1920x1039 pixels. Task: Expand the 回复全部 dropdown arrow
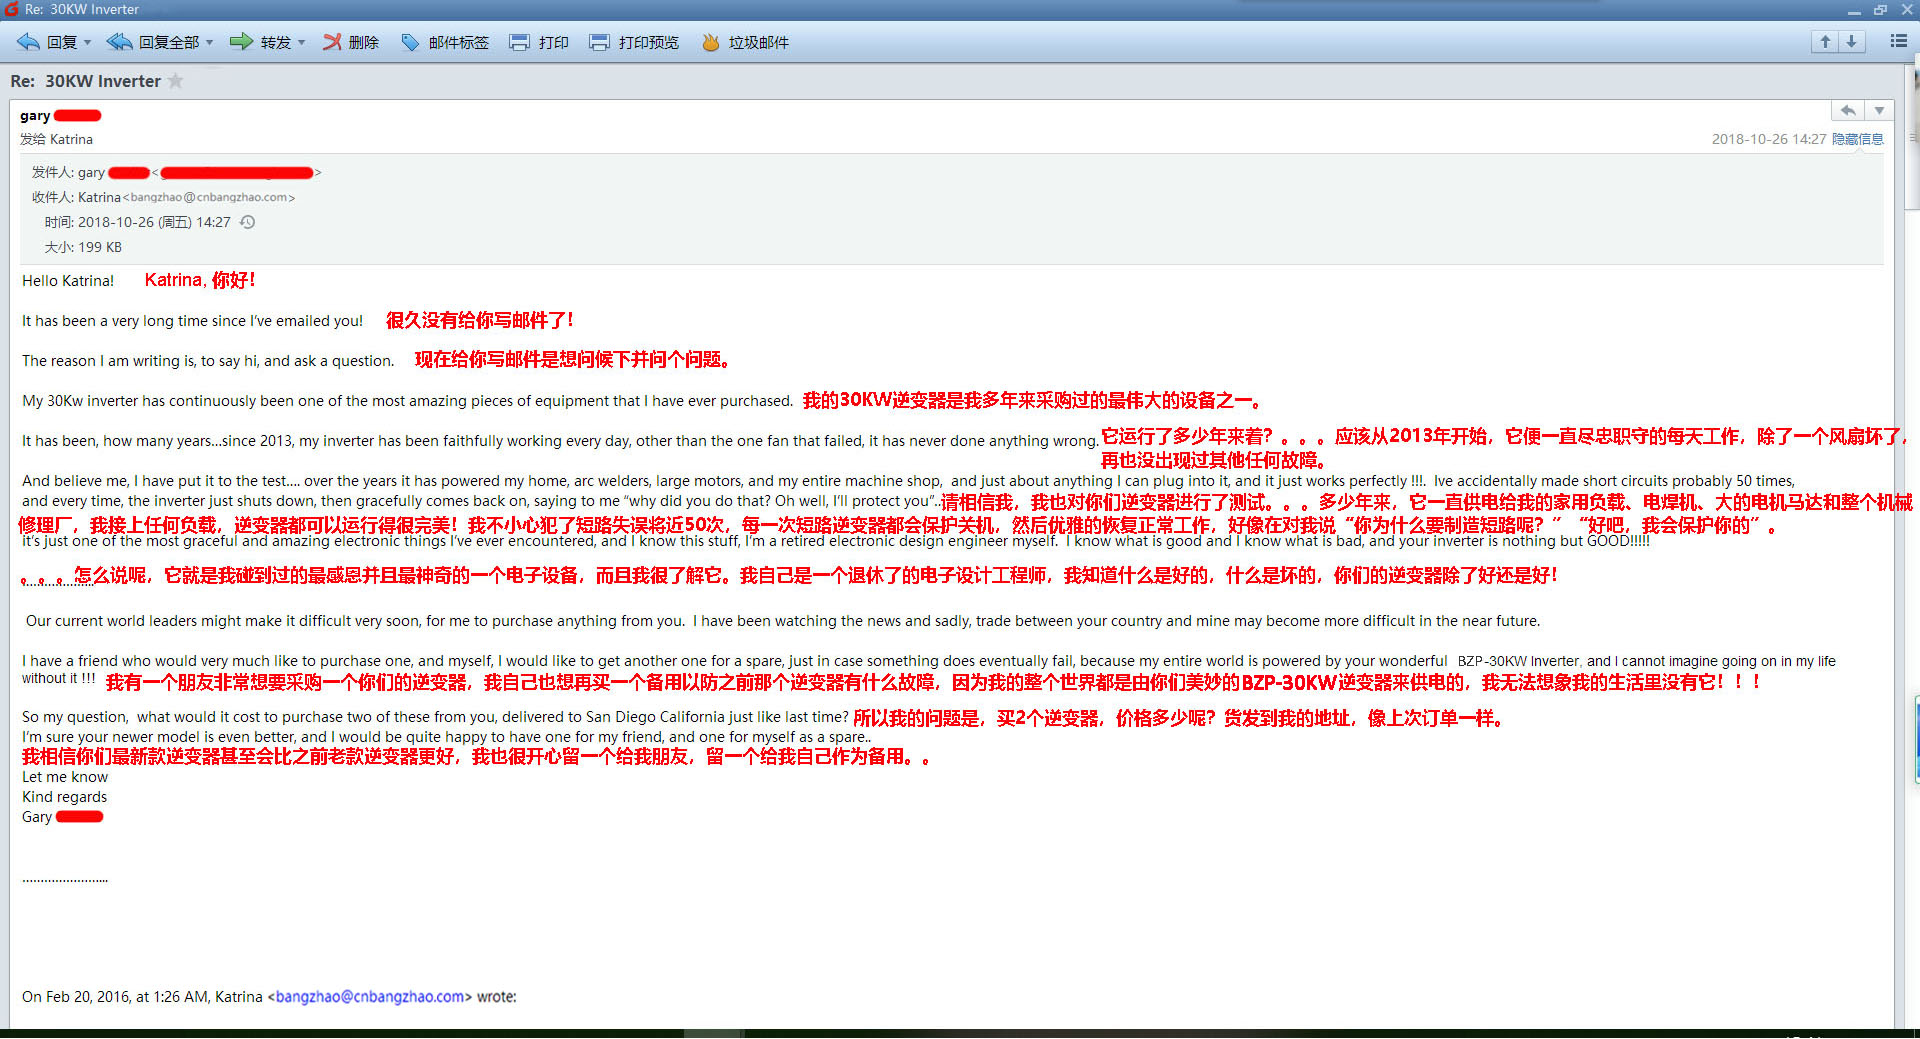(x=210, y=42)
